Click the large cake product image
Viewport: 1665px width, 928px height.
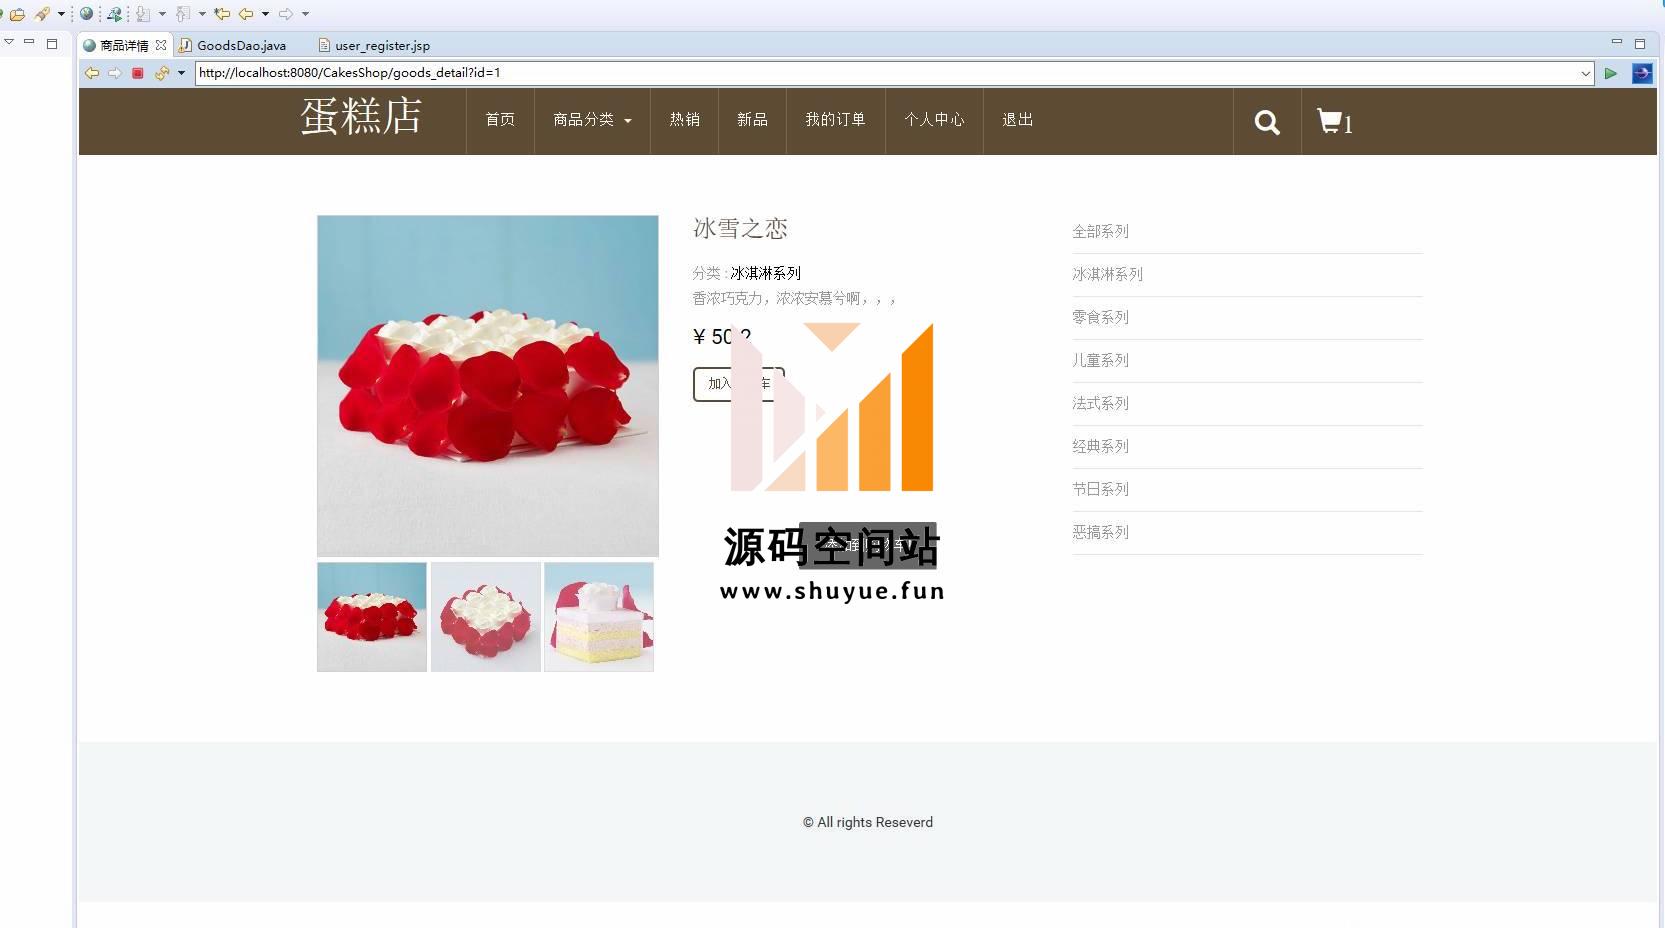488,386
